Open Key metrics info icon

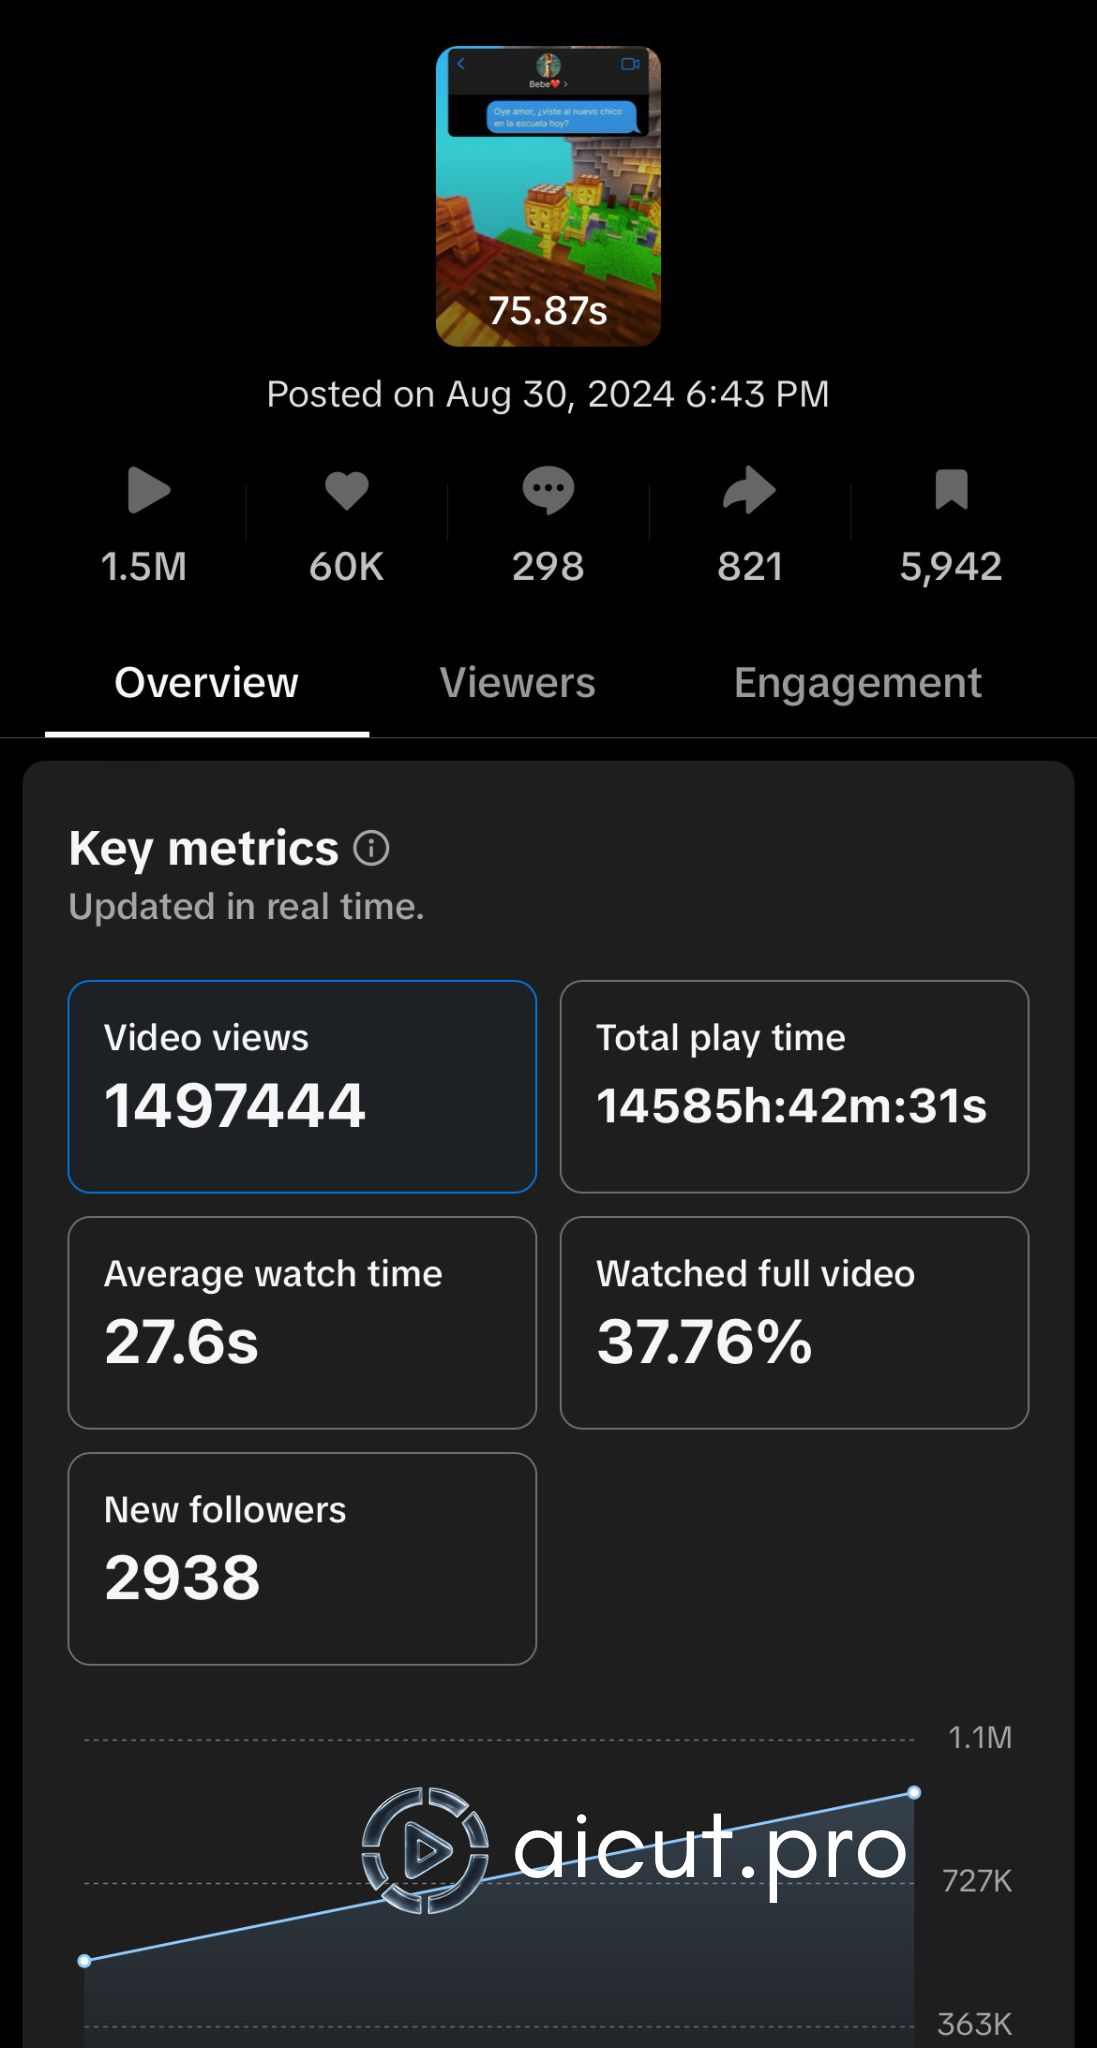pos(371,849)
